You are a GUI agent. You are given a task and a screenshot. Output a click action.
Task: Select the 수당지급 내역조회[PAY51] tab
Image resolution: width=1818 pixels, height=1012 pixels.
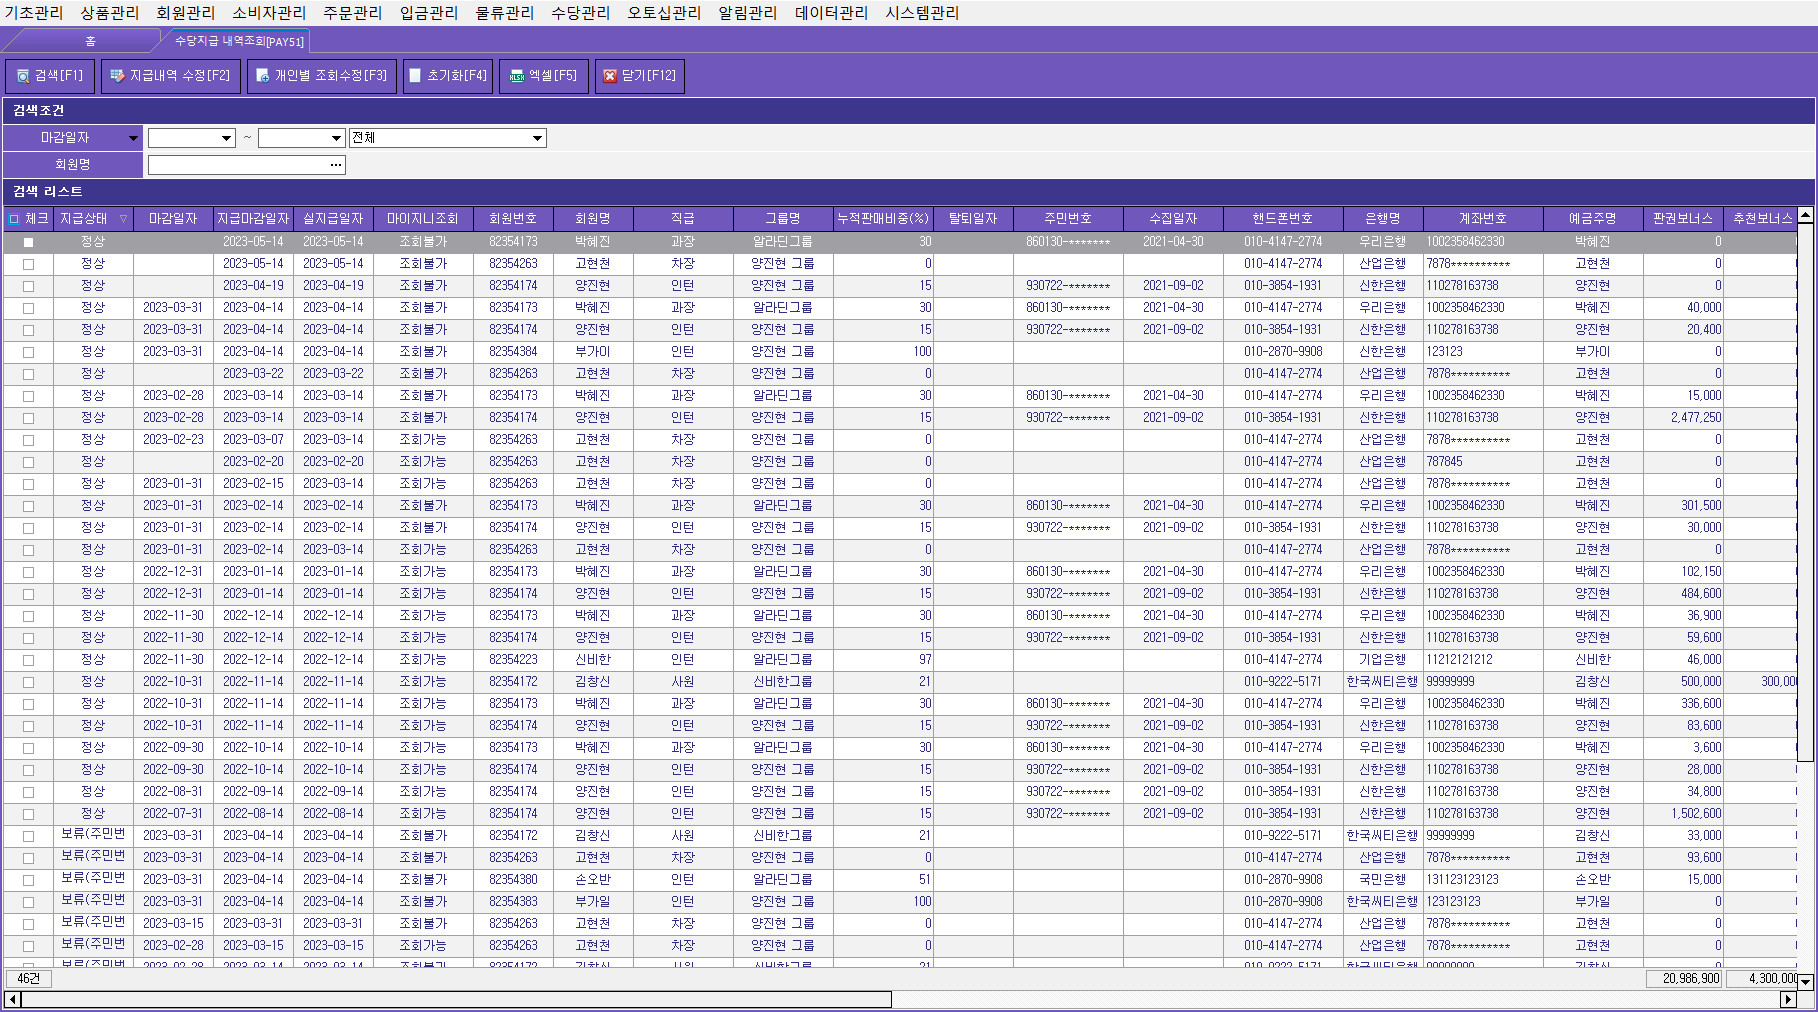239,41
